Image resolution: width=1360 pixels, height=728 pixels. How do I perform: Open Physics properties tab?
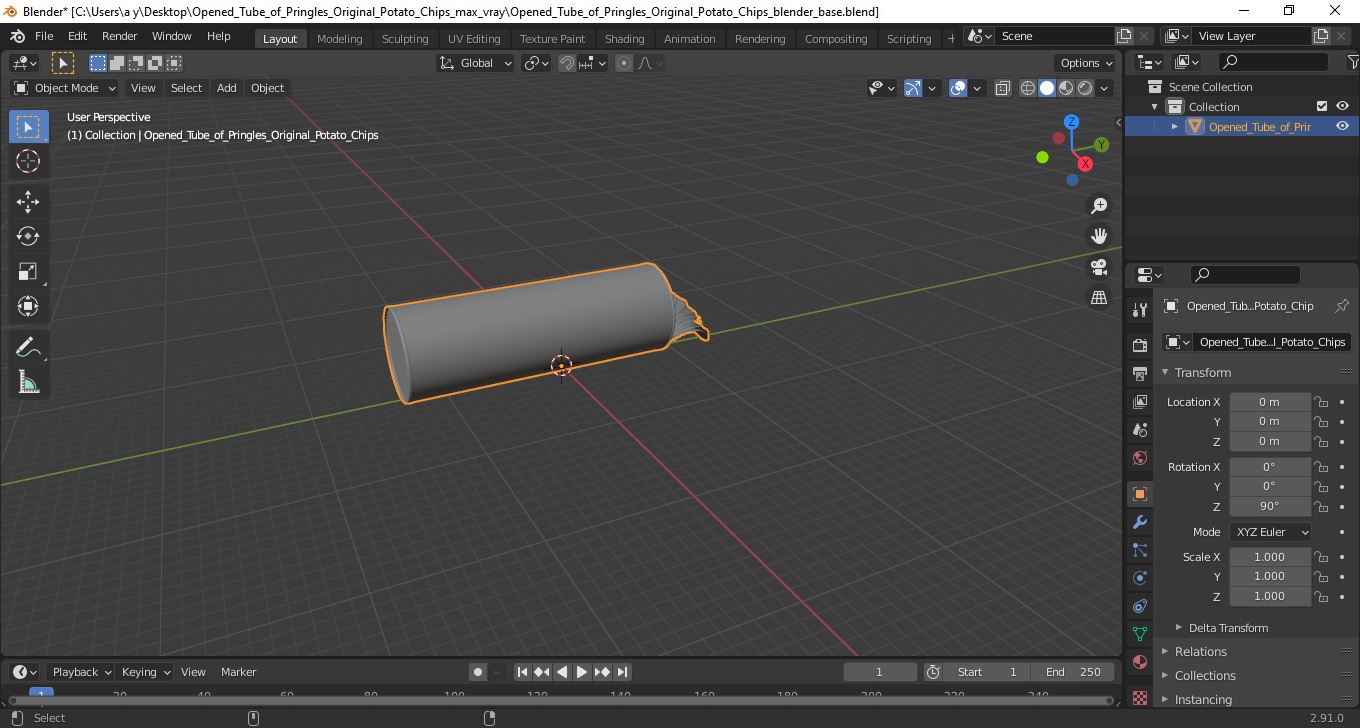[1139, 578]
